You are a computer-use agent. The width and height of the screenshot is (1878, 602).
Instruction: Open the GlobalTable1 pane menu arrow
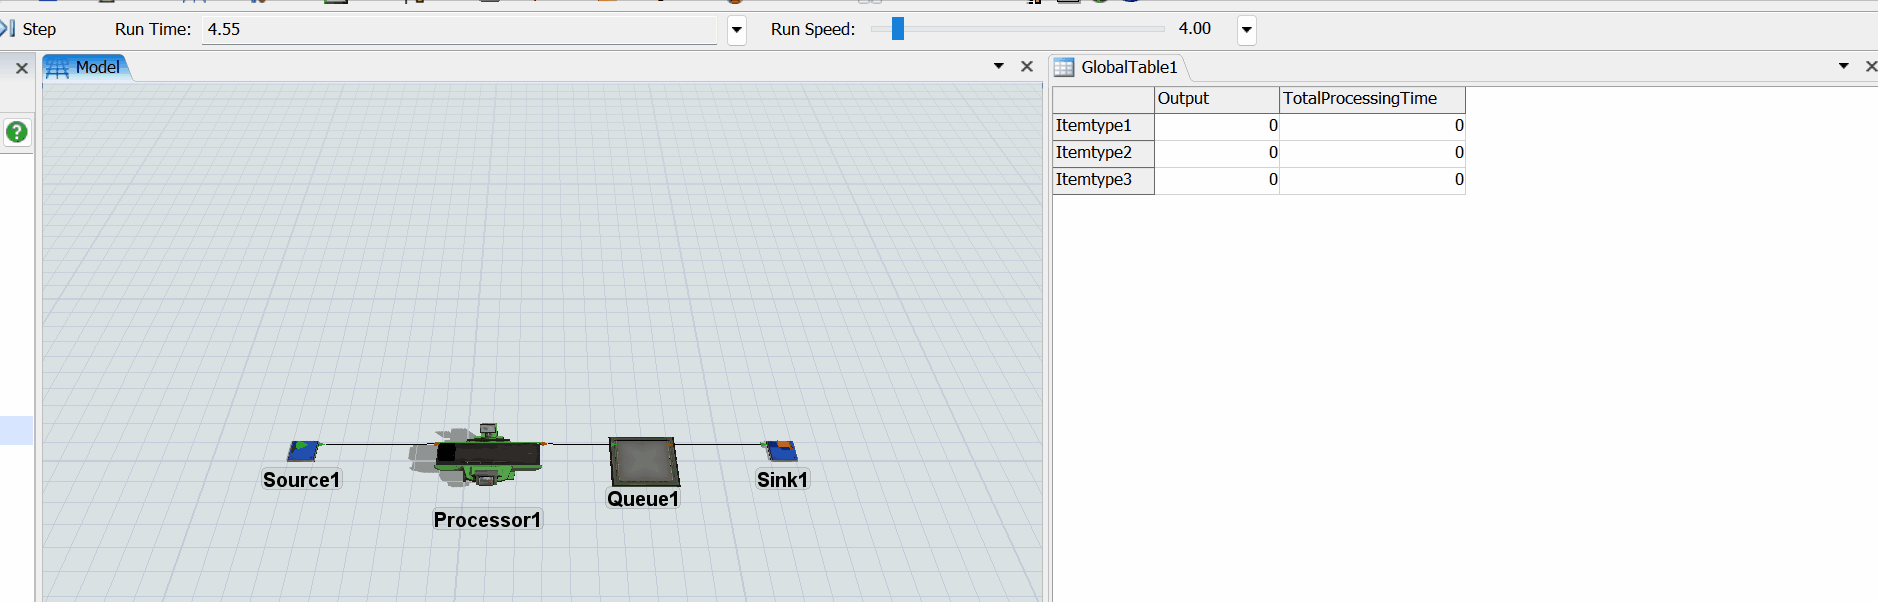point(1844,66)
